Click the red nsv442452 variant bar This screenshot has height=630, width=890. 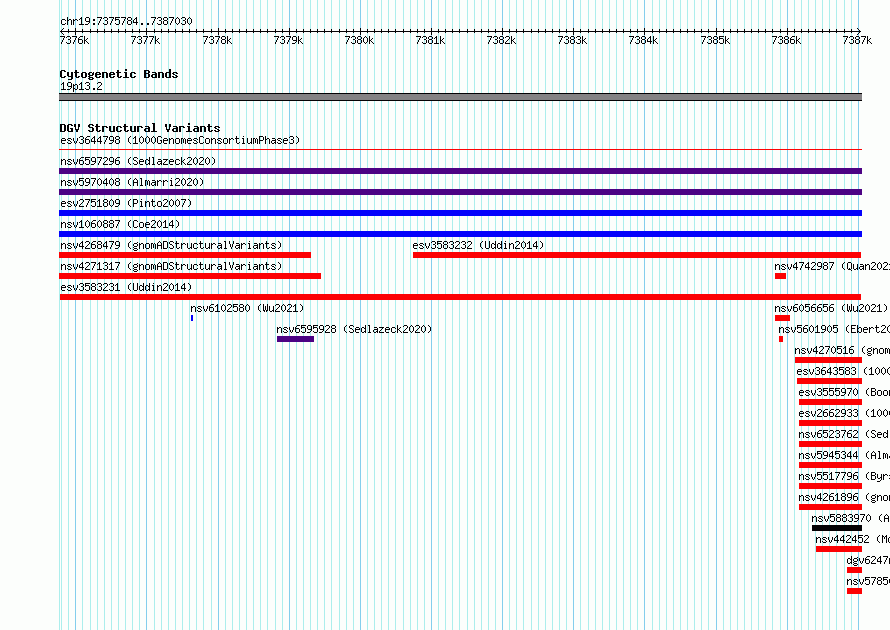(839, 549)
